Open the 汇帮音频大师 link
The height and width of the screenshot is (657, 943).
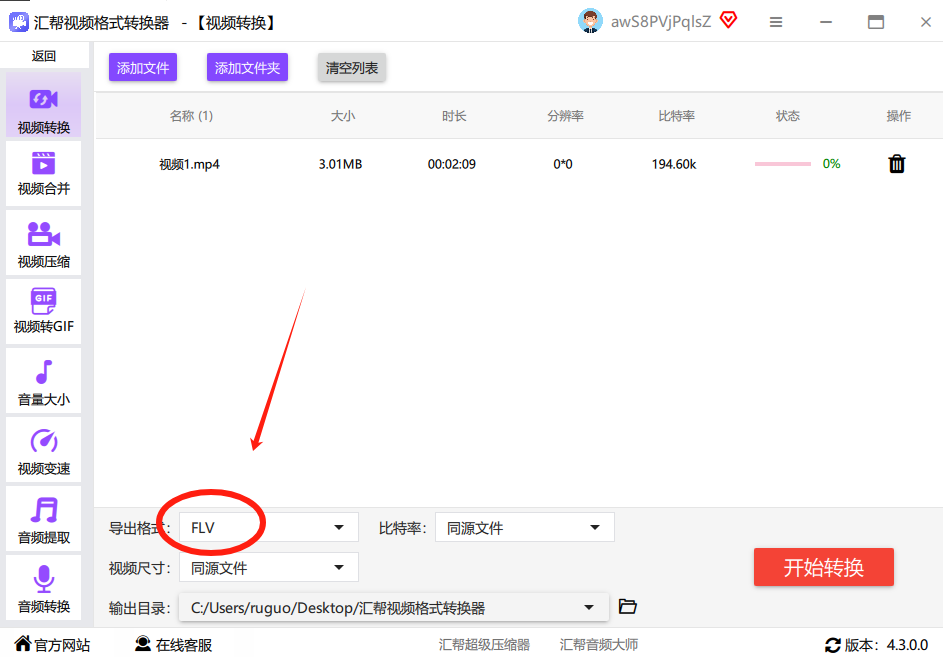pos(598,645)
